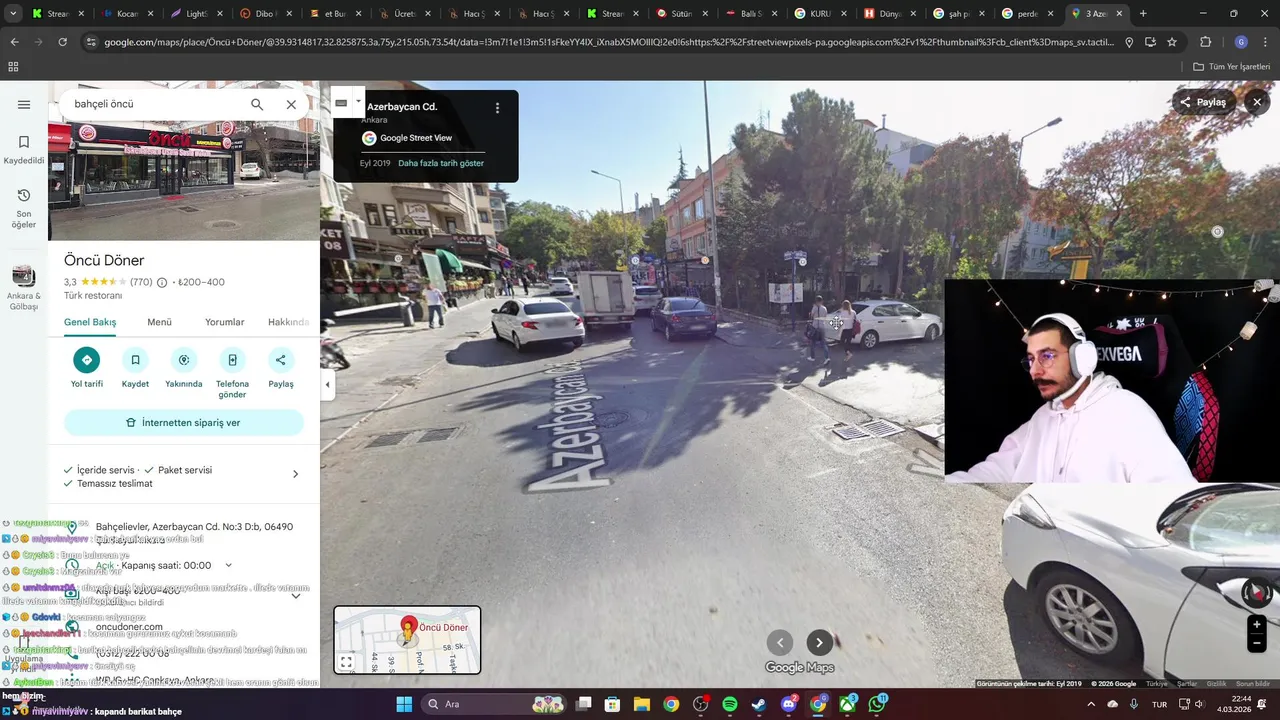Screen dimensions: 1280x720
Task: Zoom in Street View with plus
Action: coord(1257,624)
